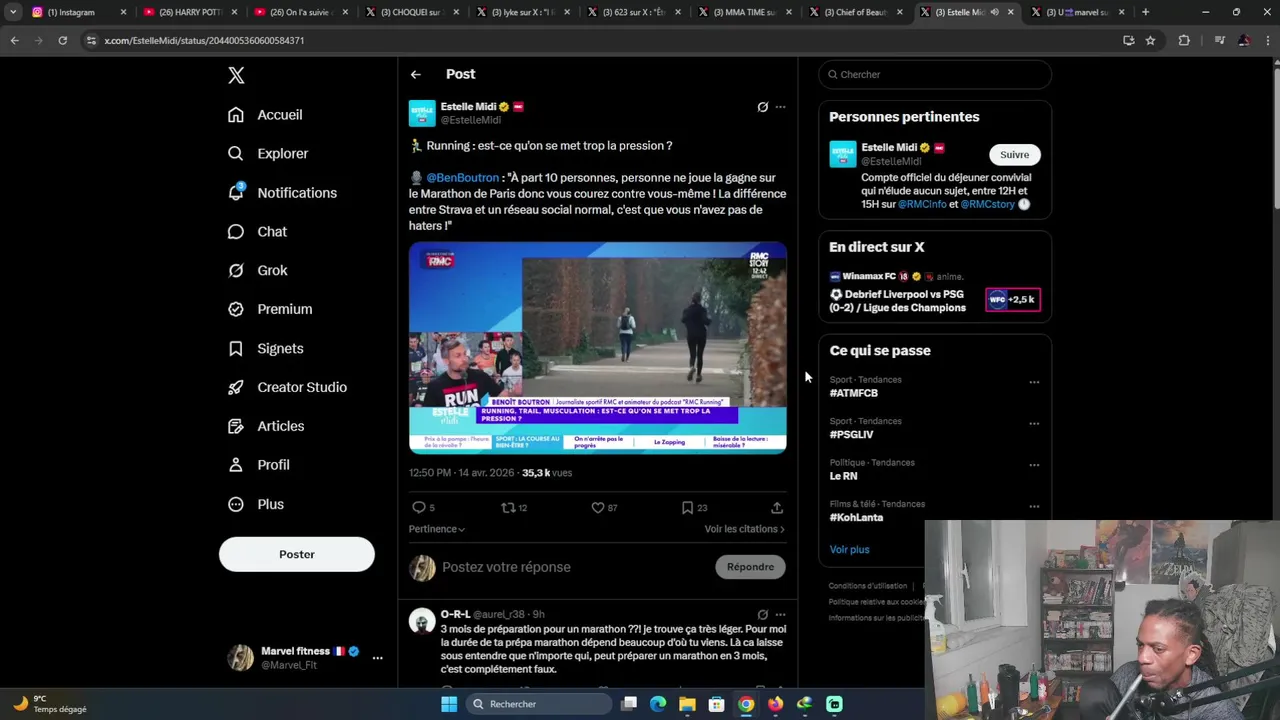Image resolution: width=1280 pixels, height=720 pixels.
Task: Open more options on Estelle Midi post
Action: coord(781,107)
